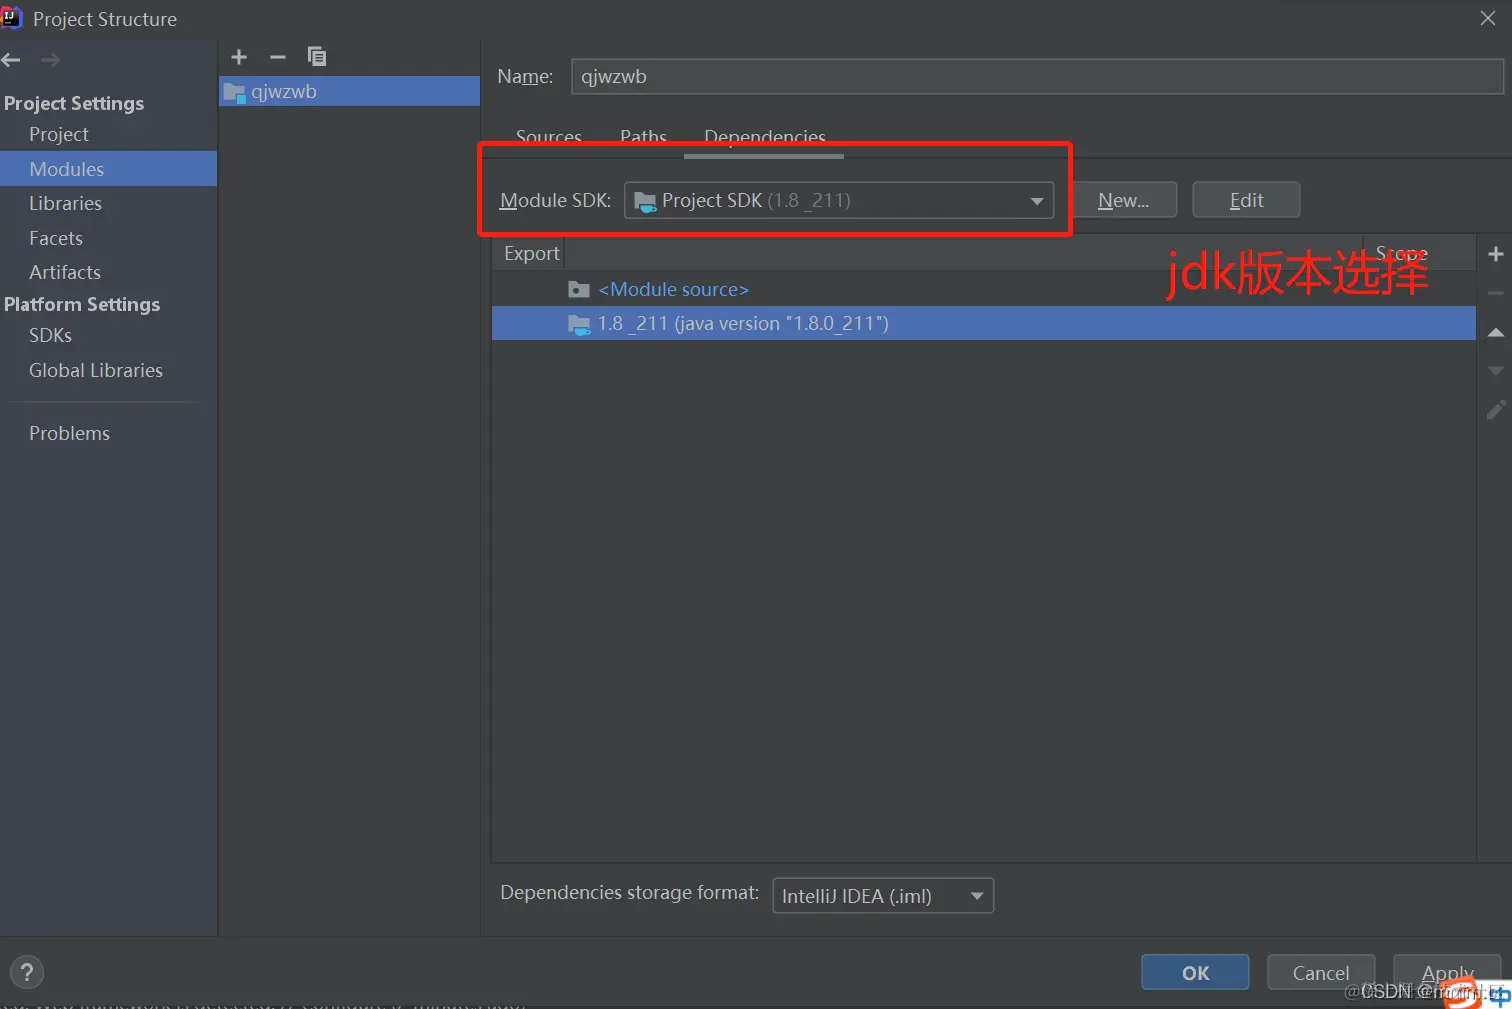Edit dependency with the pencil icon
Viewport: 1512px width, 1009px height.
pos(1496,410)
